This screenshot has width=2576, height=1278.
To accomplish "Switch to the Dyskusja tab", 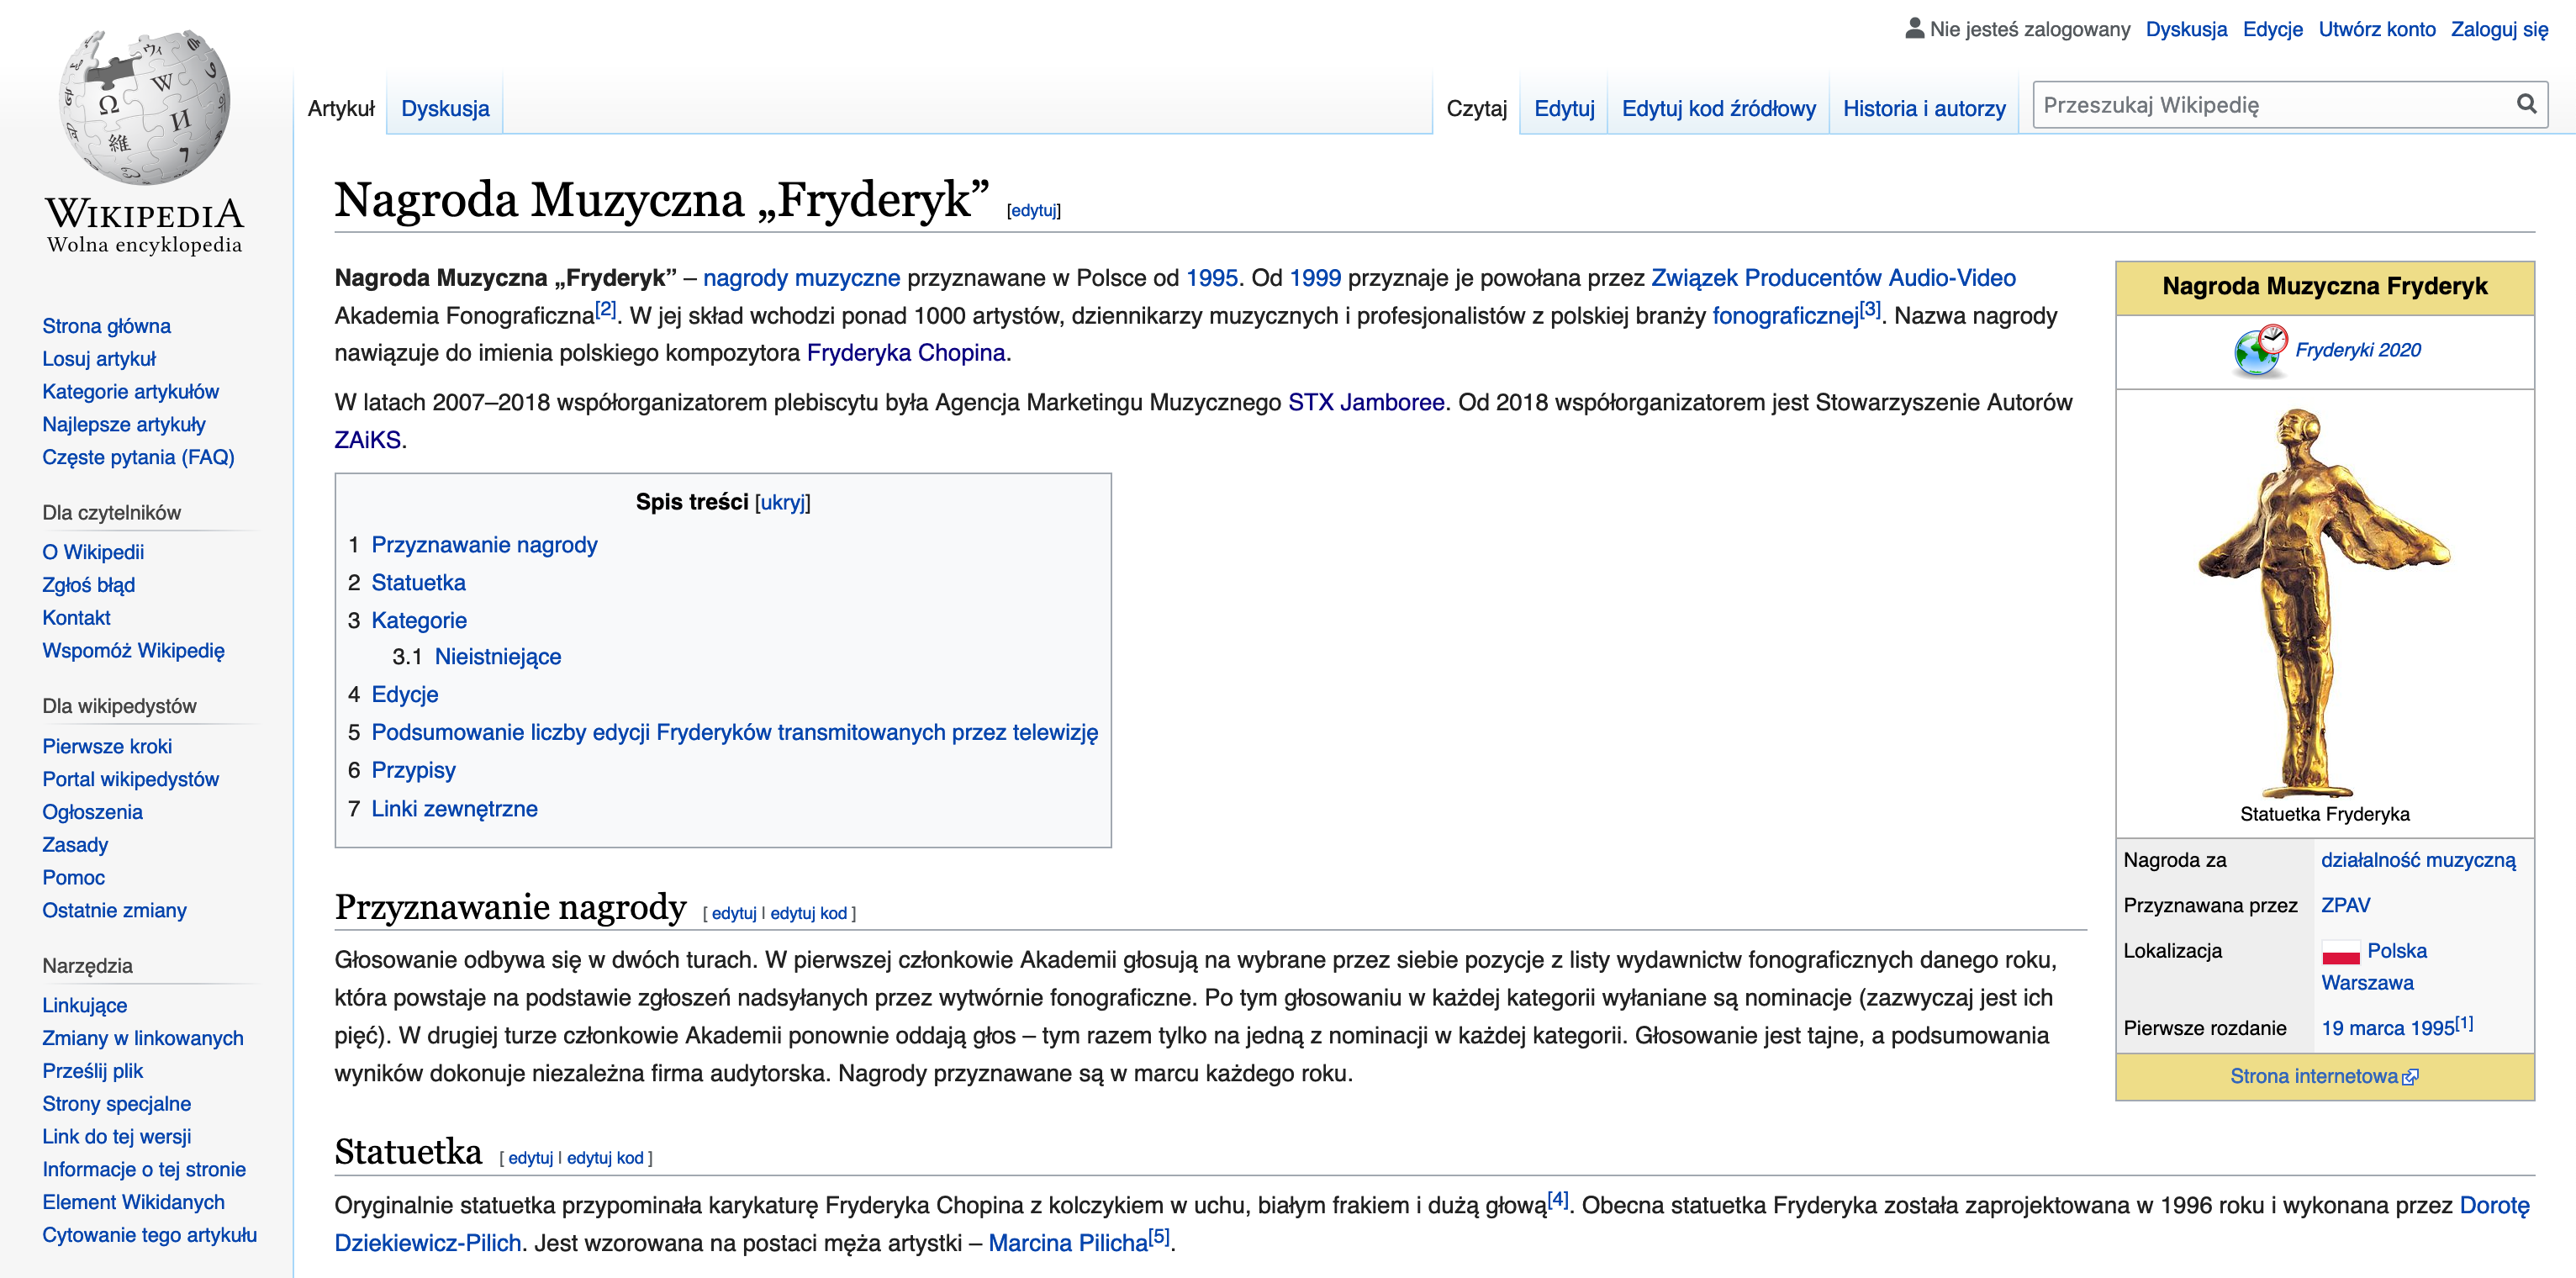I will (x=445, y=108).
